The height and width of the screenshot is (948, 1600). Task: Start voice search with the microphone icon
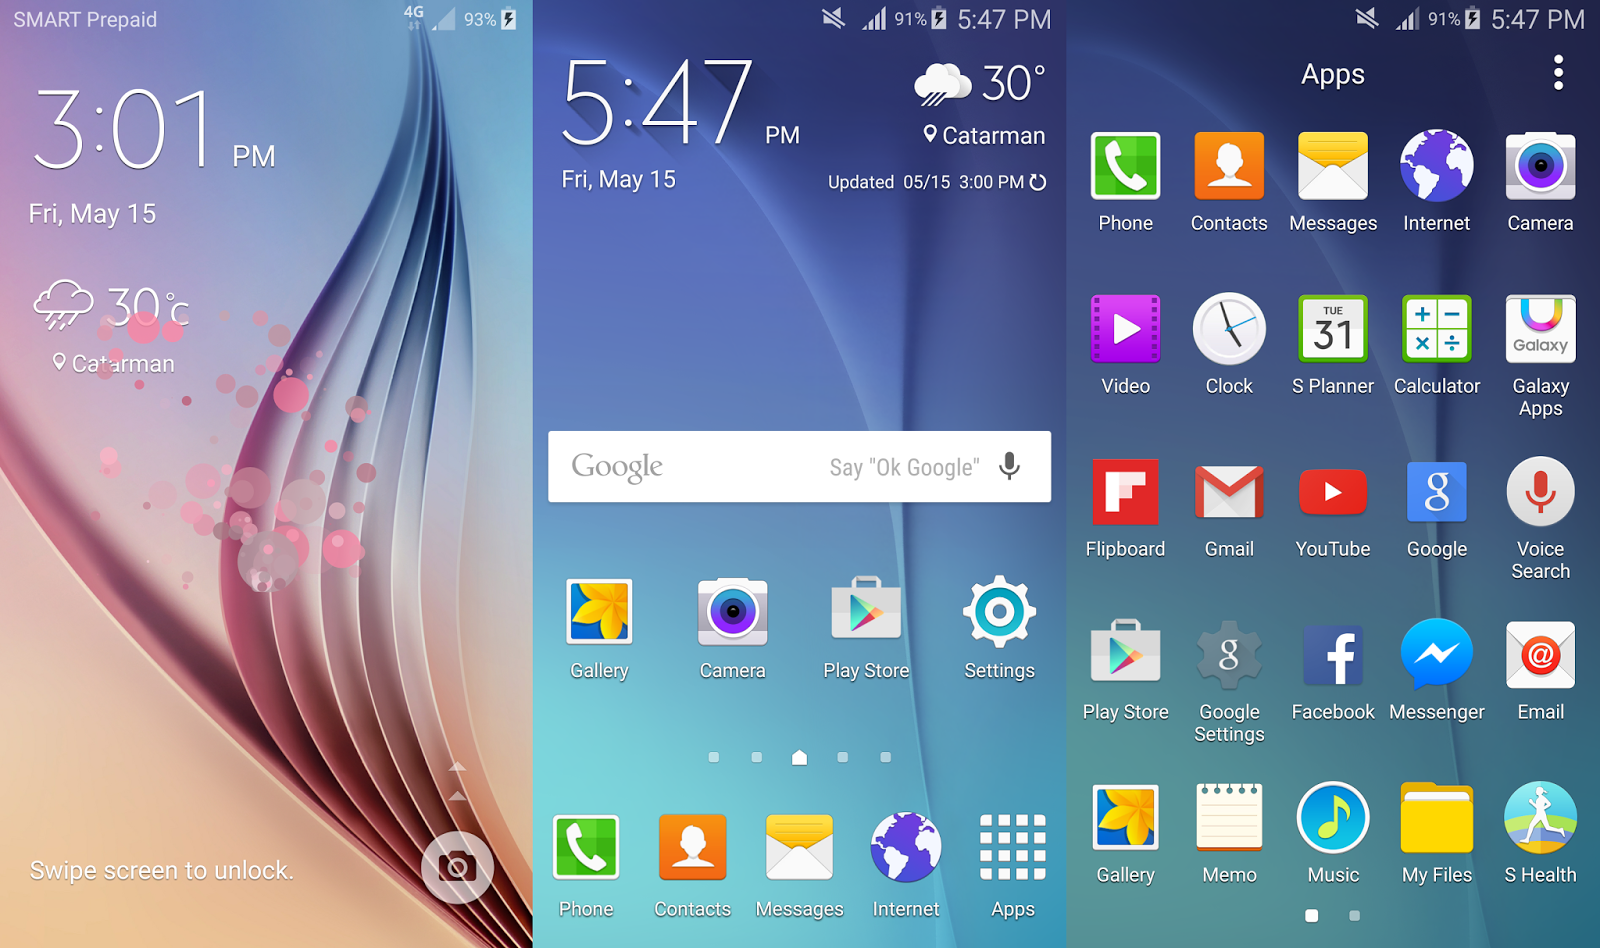[x=1010, y=466]
